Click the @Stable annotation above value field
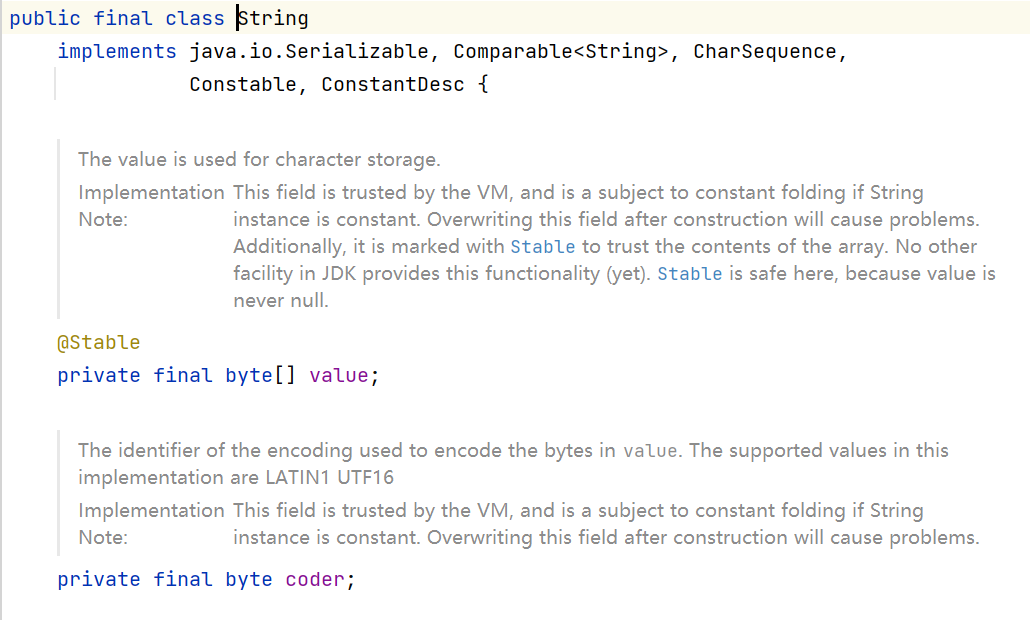This screenshot has width=1030, height=620. coord(99,343)
